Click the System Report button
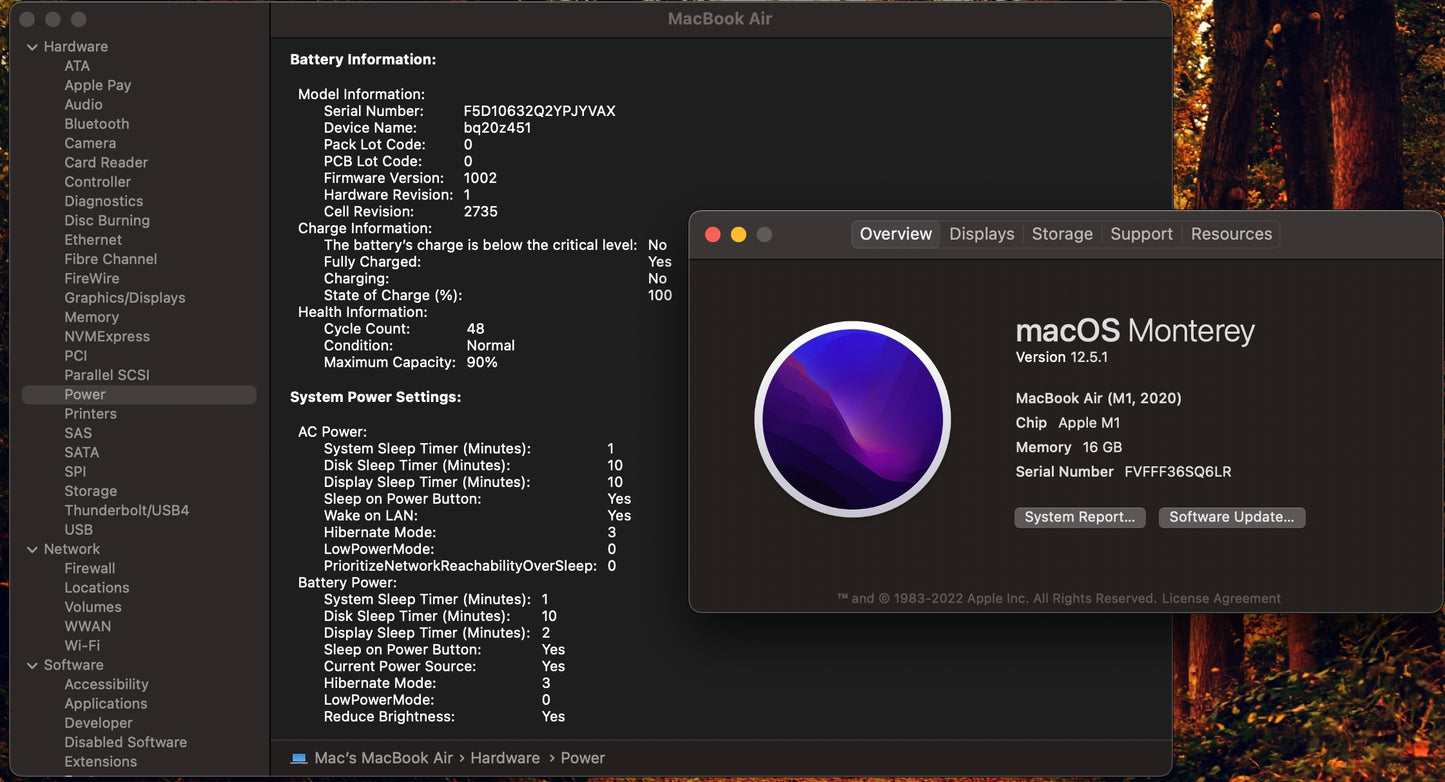 click(1079, 517)
